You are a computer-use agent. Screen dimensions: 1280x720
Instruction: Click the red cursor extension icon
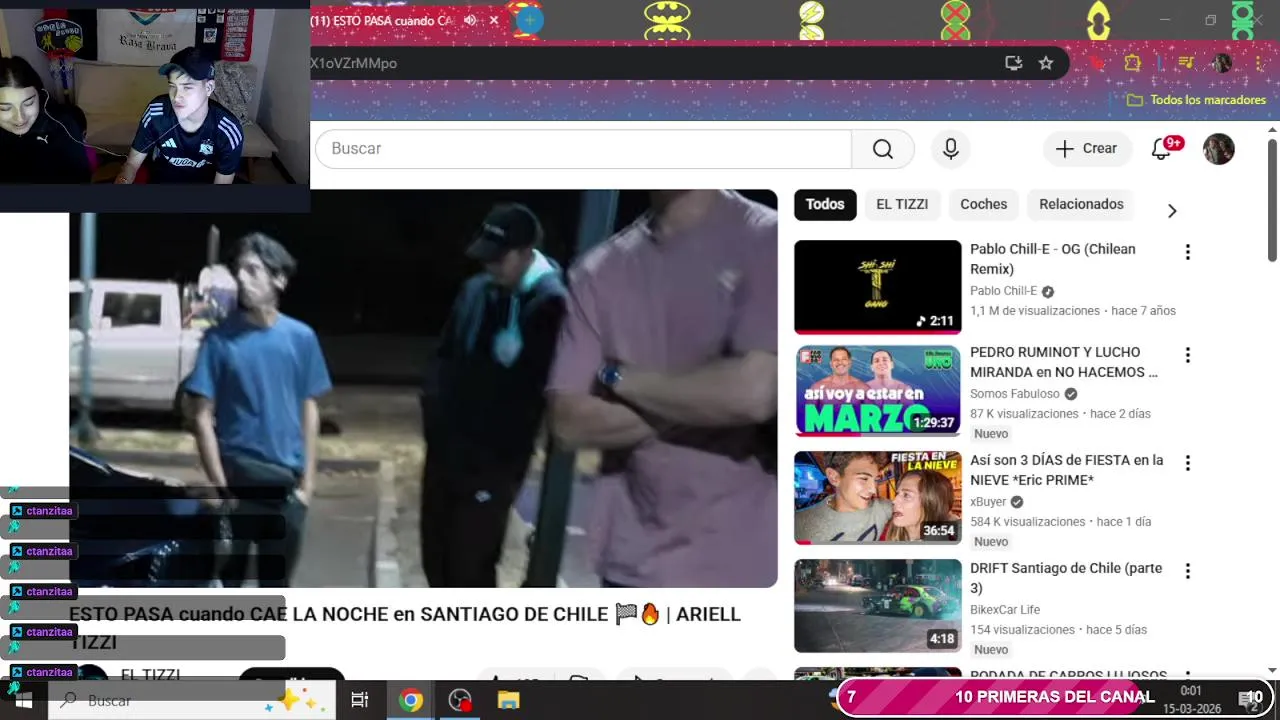pos(1098,63)
